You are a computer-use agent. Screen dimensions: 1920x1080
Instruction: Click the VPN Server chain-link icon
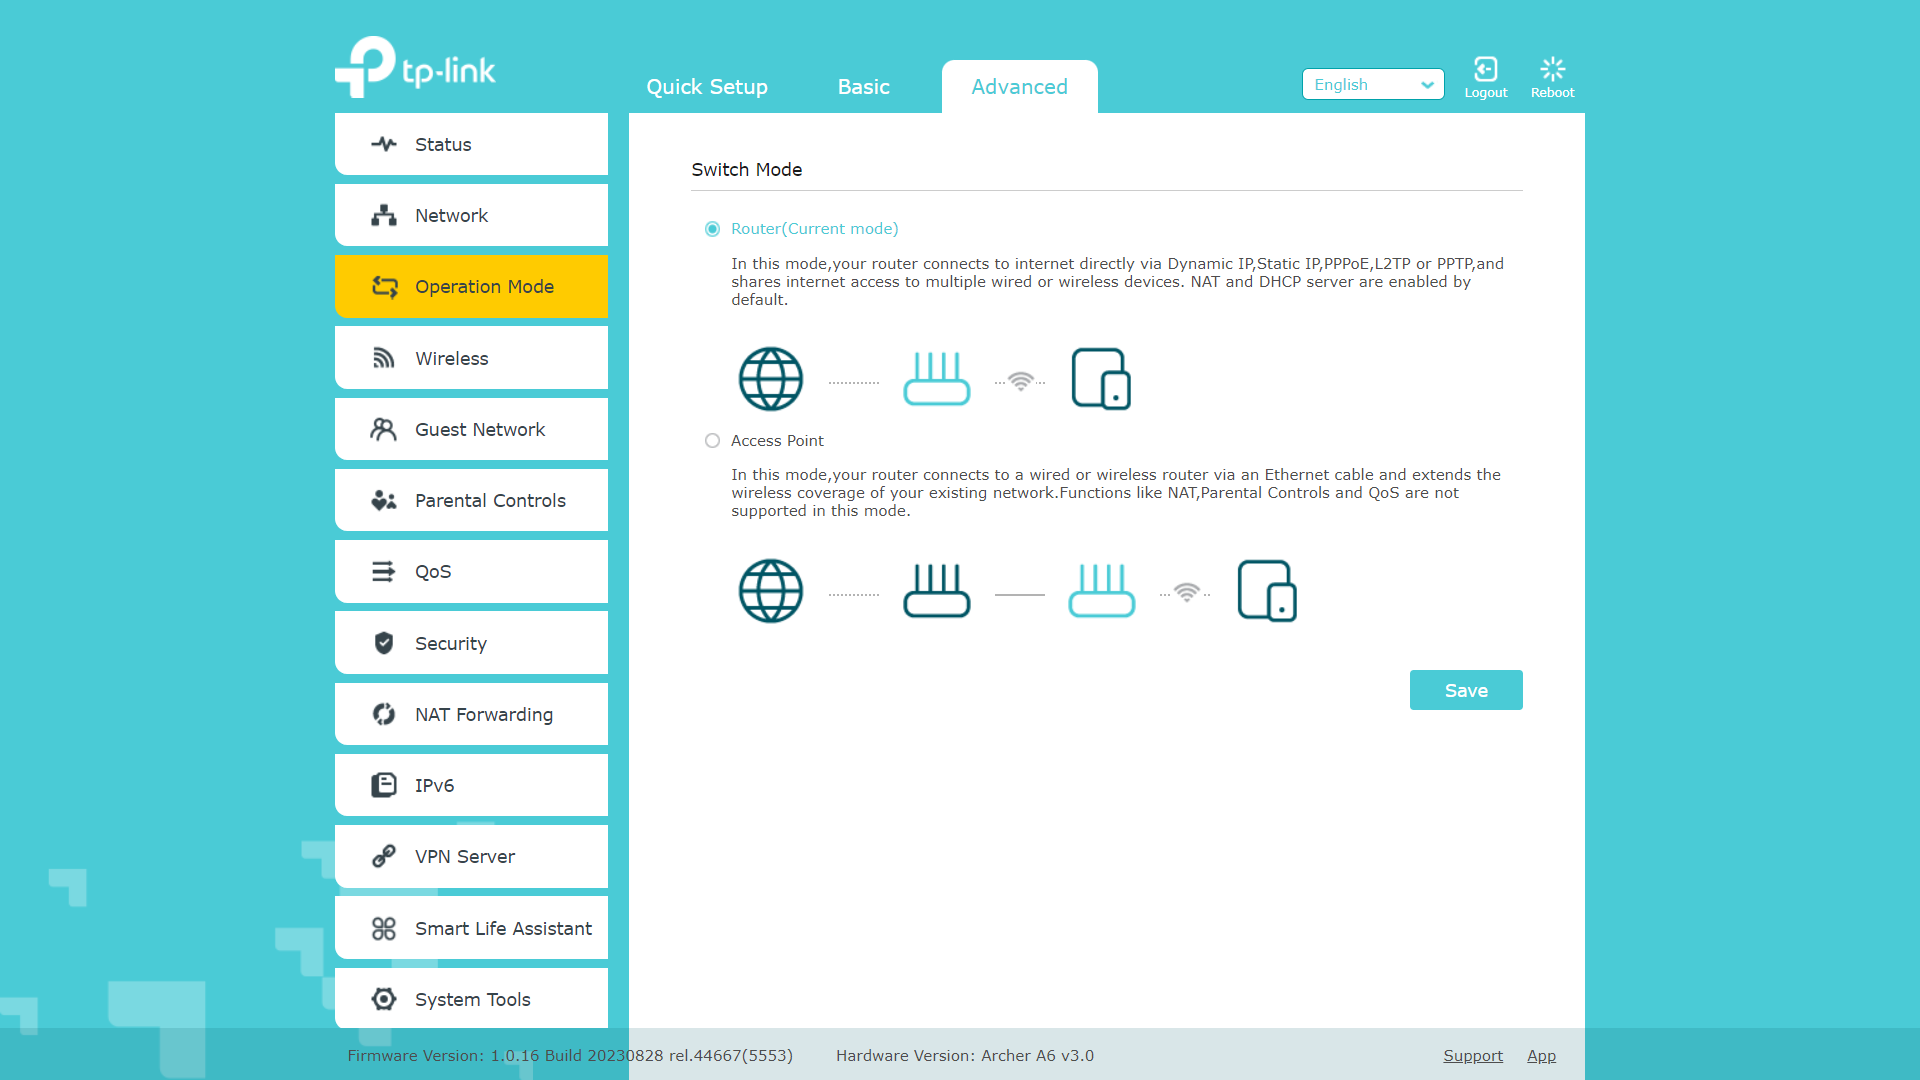384,856
